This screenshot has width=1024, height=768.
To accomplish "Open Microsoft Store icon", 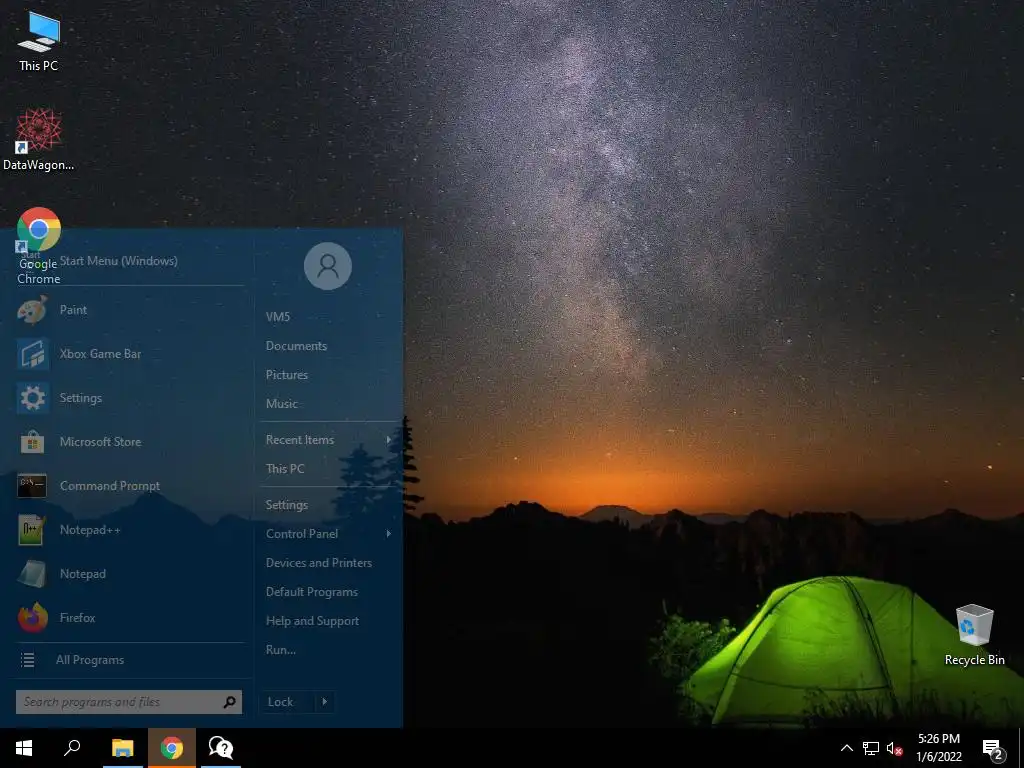I will pyautogui.click(x=33, y=442).
